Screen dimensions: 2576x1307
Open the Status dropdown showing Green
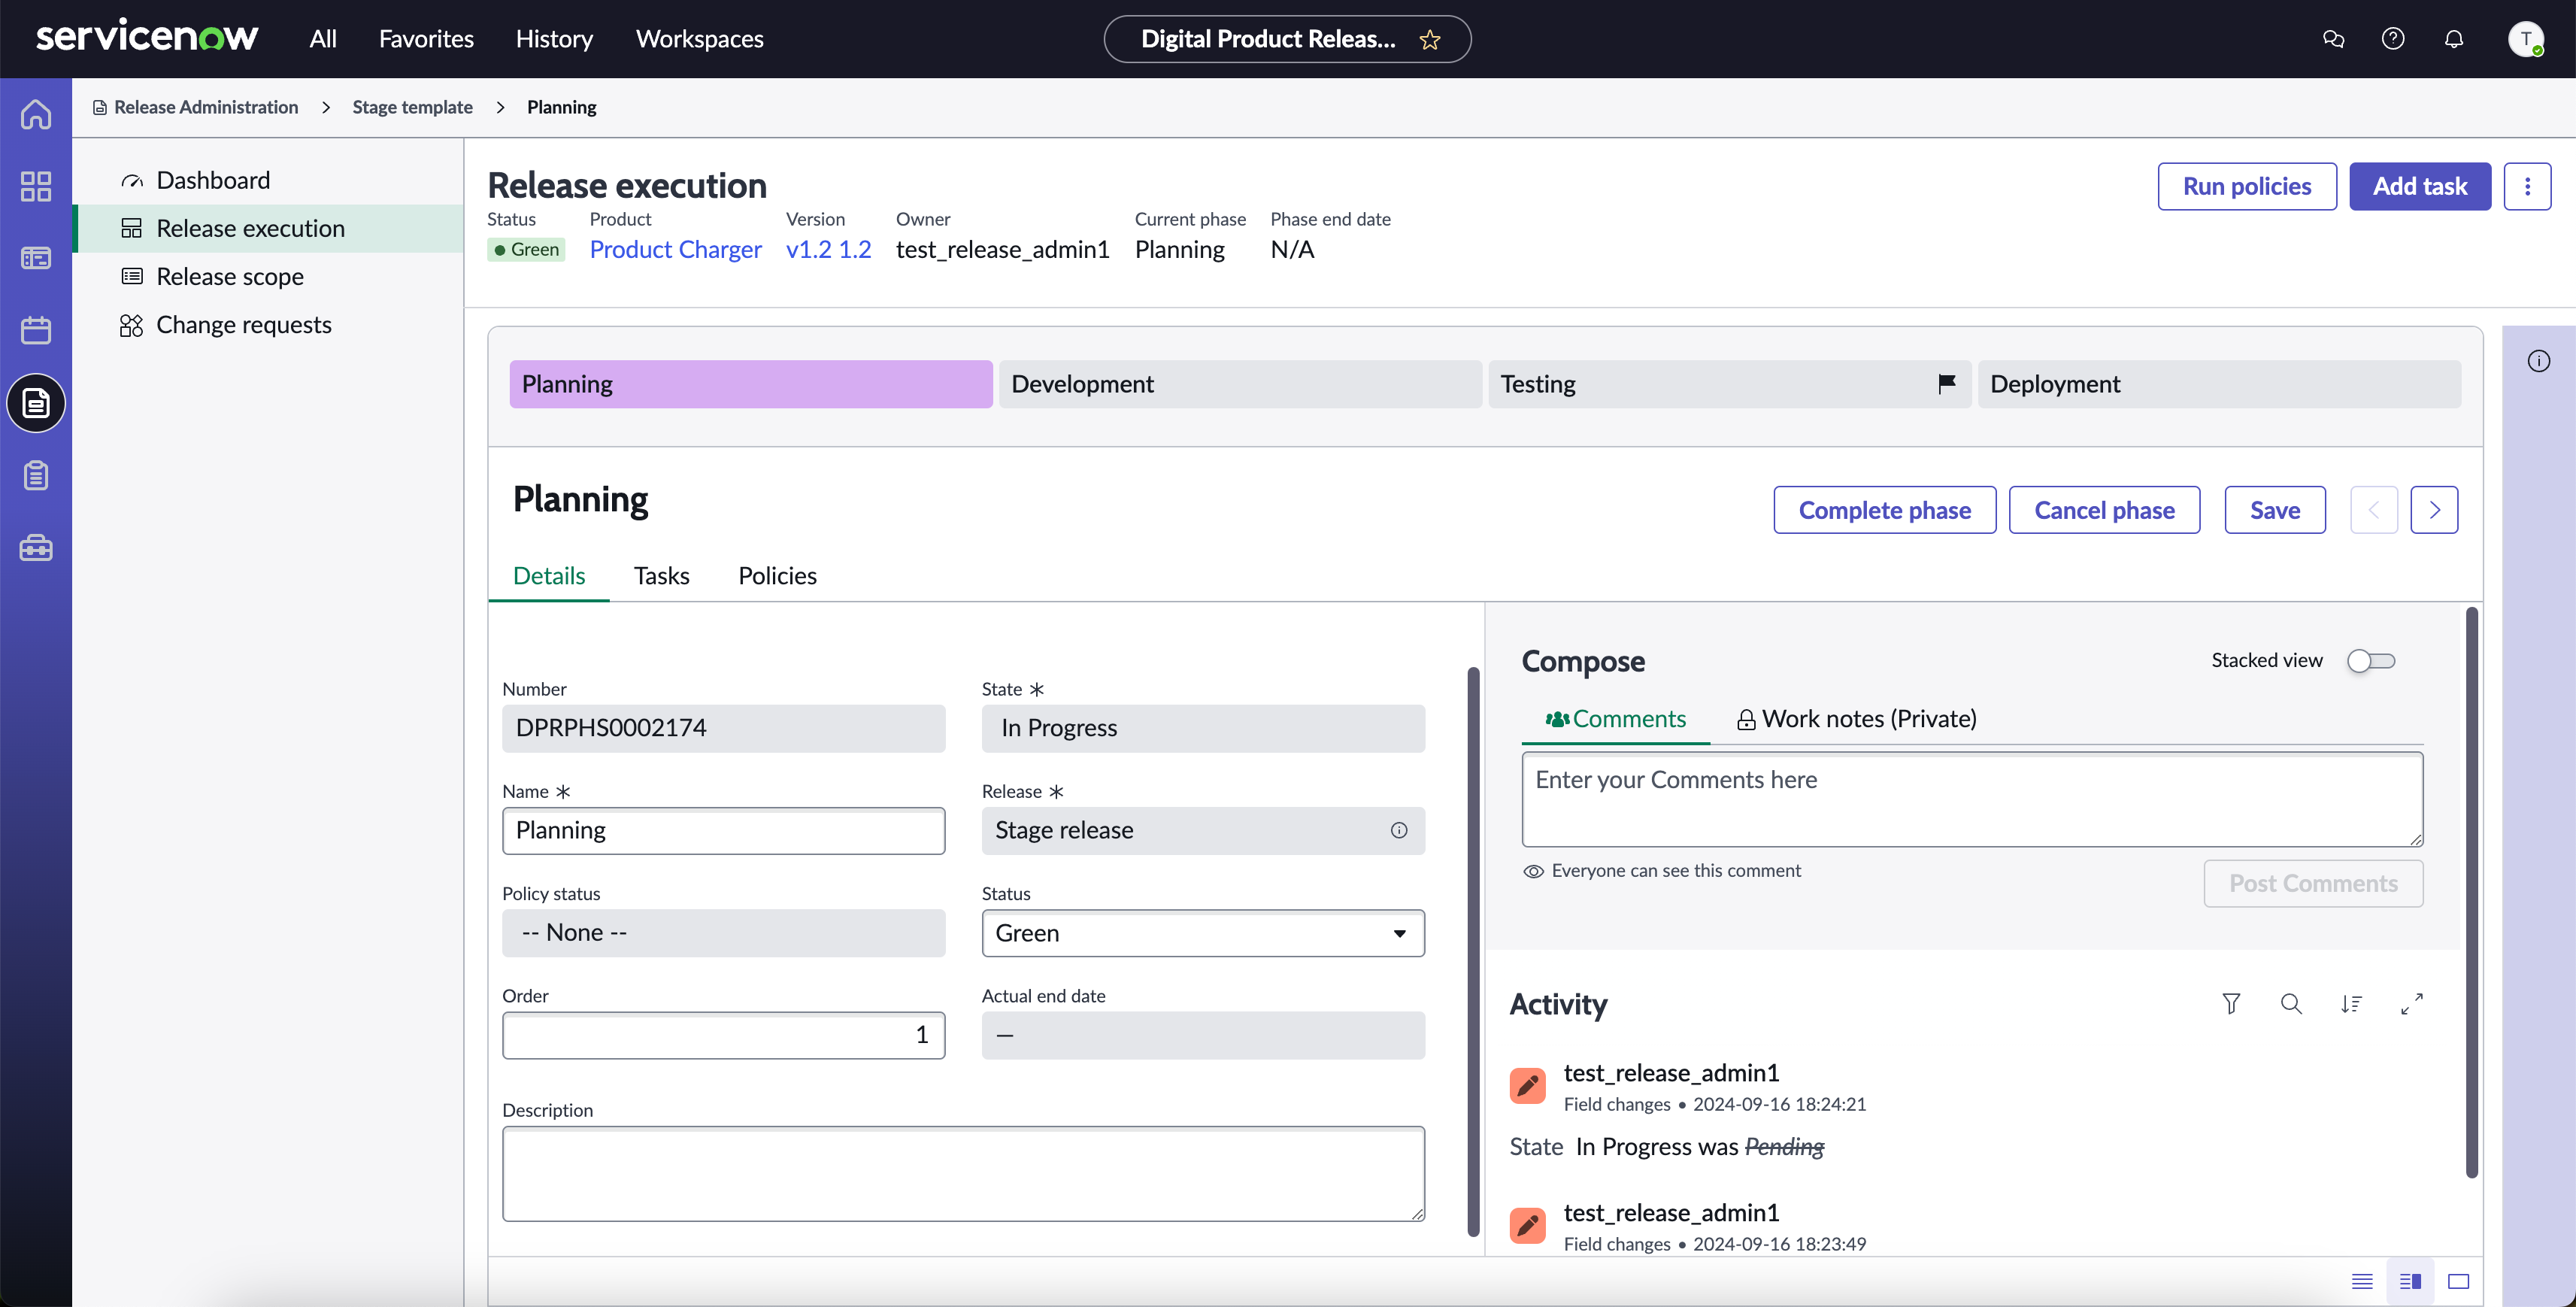(1203, 933)
